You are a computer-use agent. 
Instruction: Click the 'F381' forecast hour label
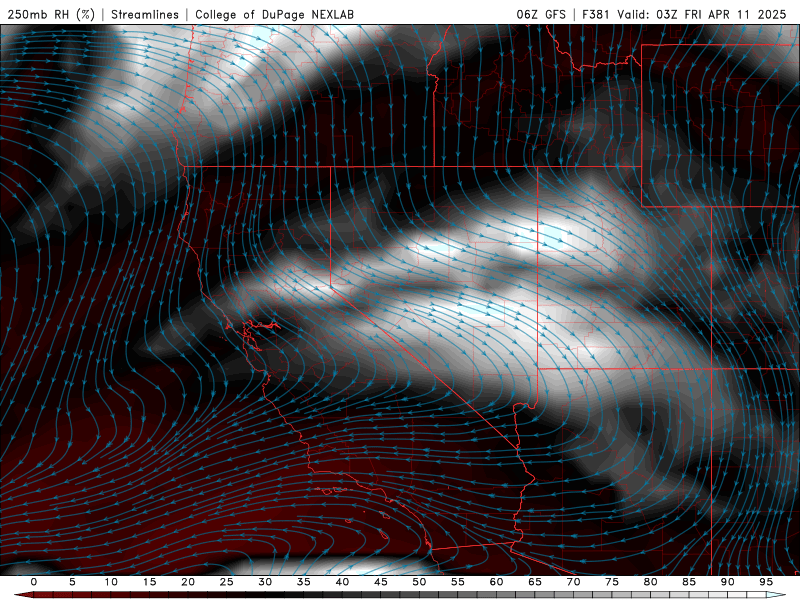coord(595,14)
